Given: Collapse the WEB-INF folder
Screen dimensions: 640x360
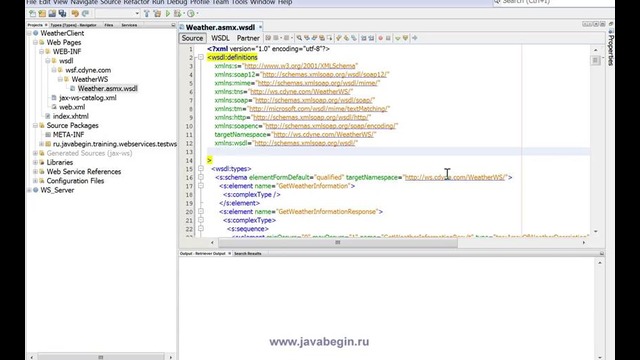Looking at the screenshot, I should 41,51.
